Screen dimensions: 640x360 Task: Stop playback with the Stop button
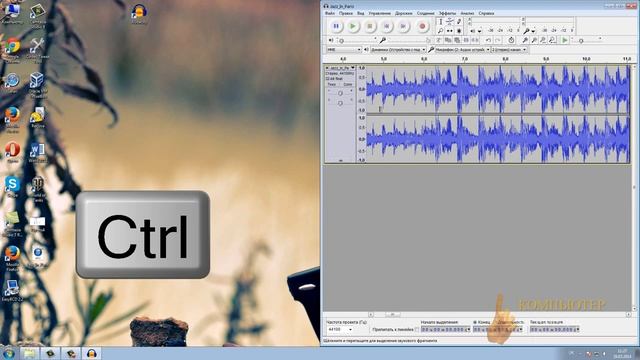point(370,26)
